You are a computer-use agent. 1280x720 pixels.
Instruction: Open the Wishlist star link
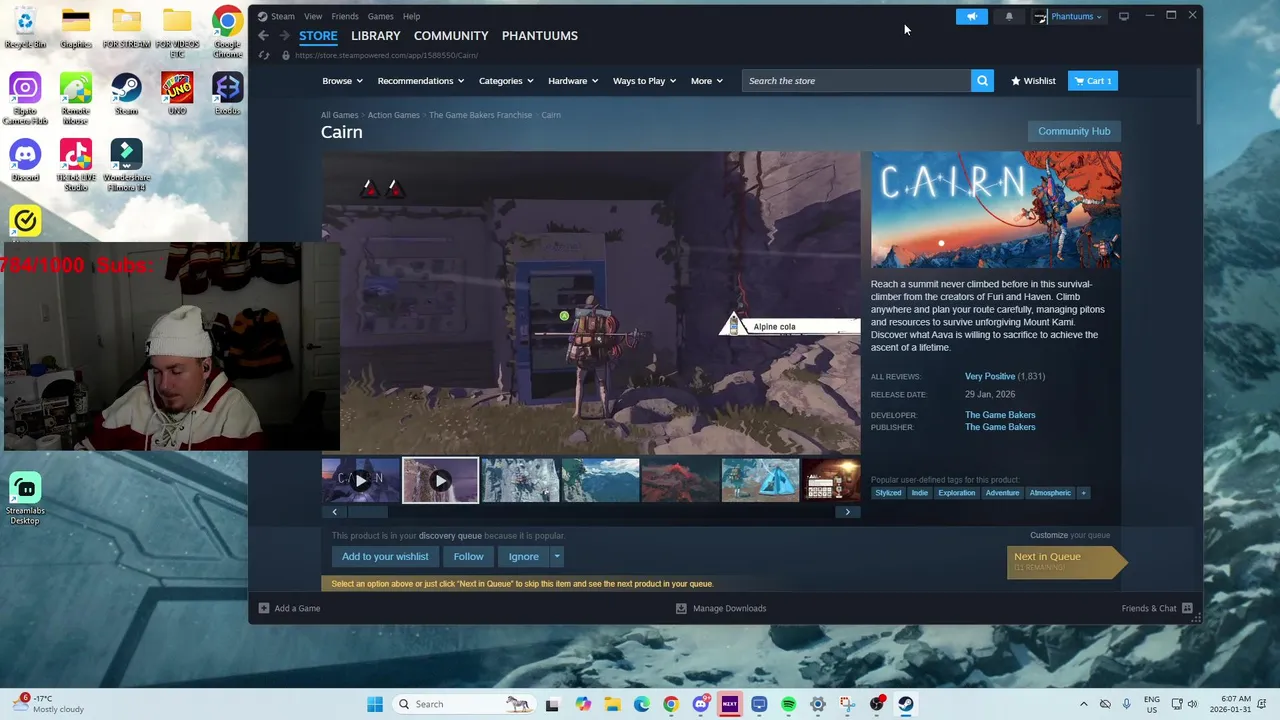[x=1033, y=81]
